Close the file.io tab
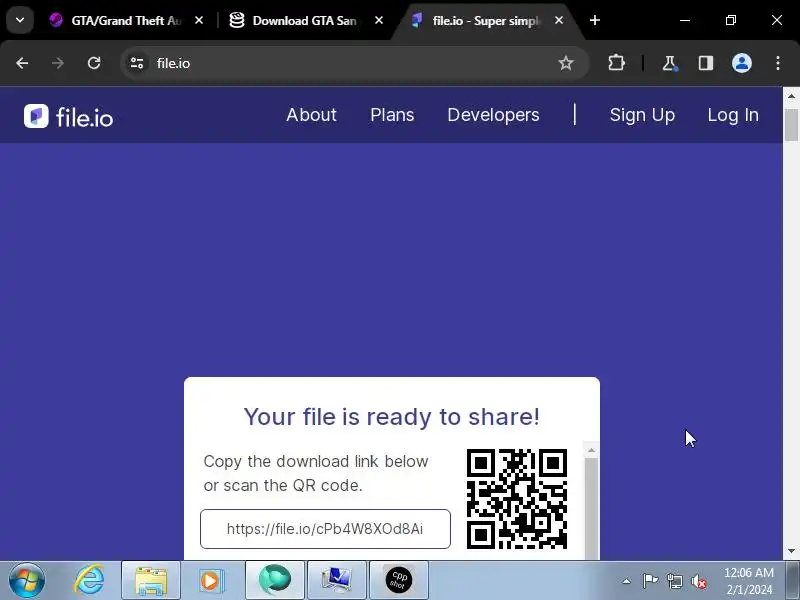 click(x=559, y=20)
